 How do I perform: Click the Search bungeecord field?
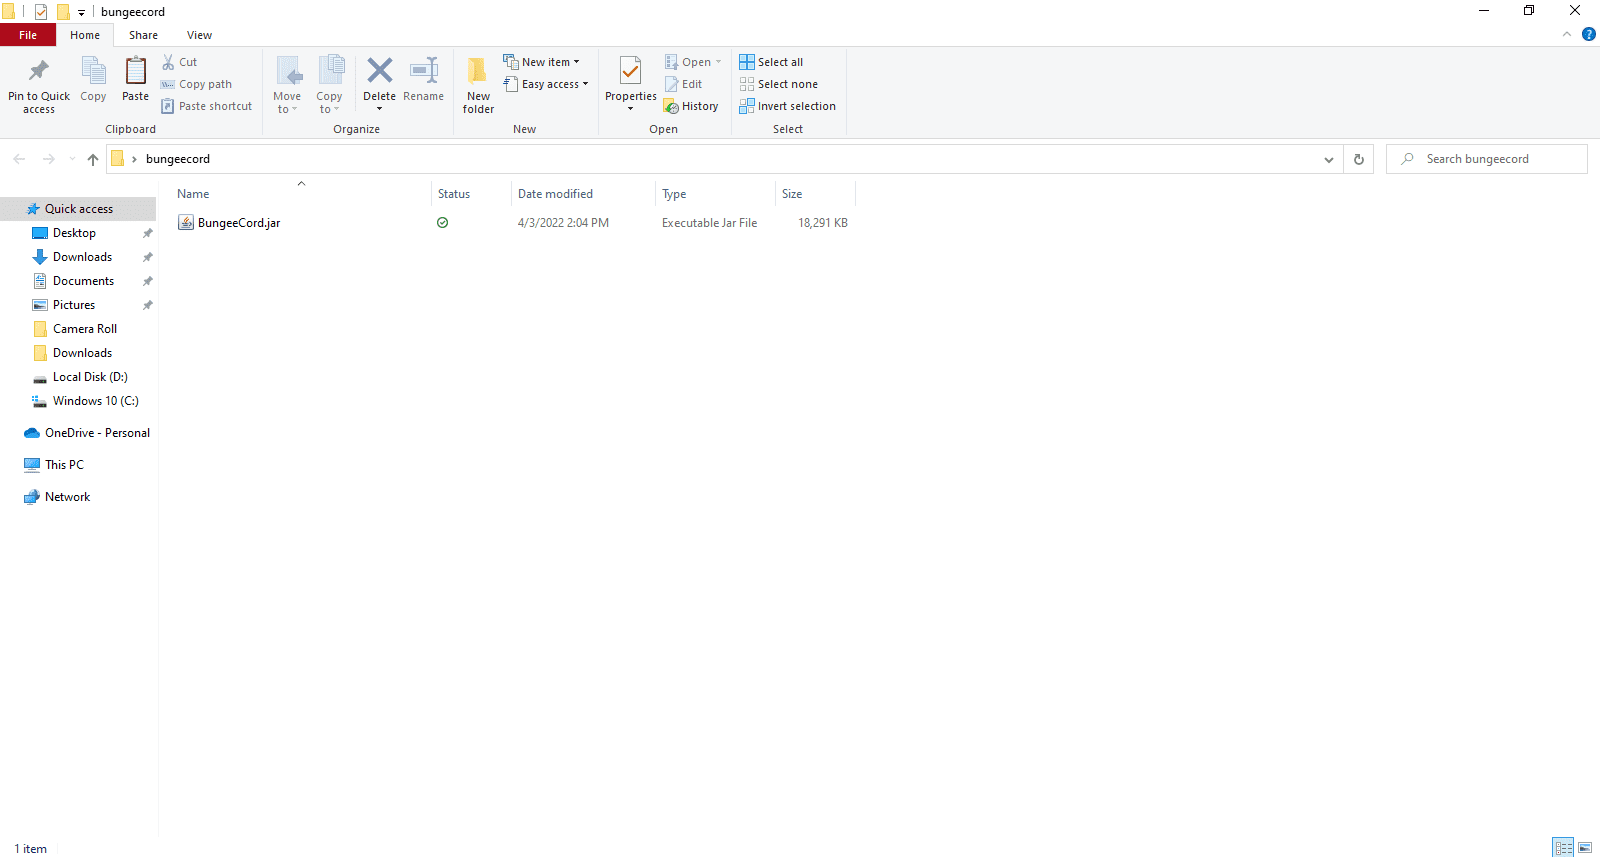[1487, 159]
